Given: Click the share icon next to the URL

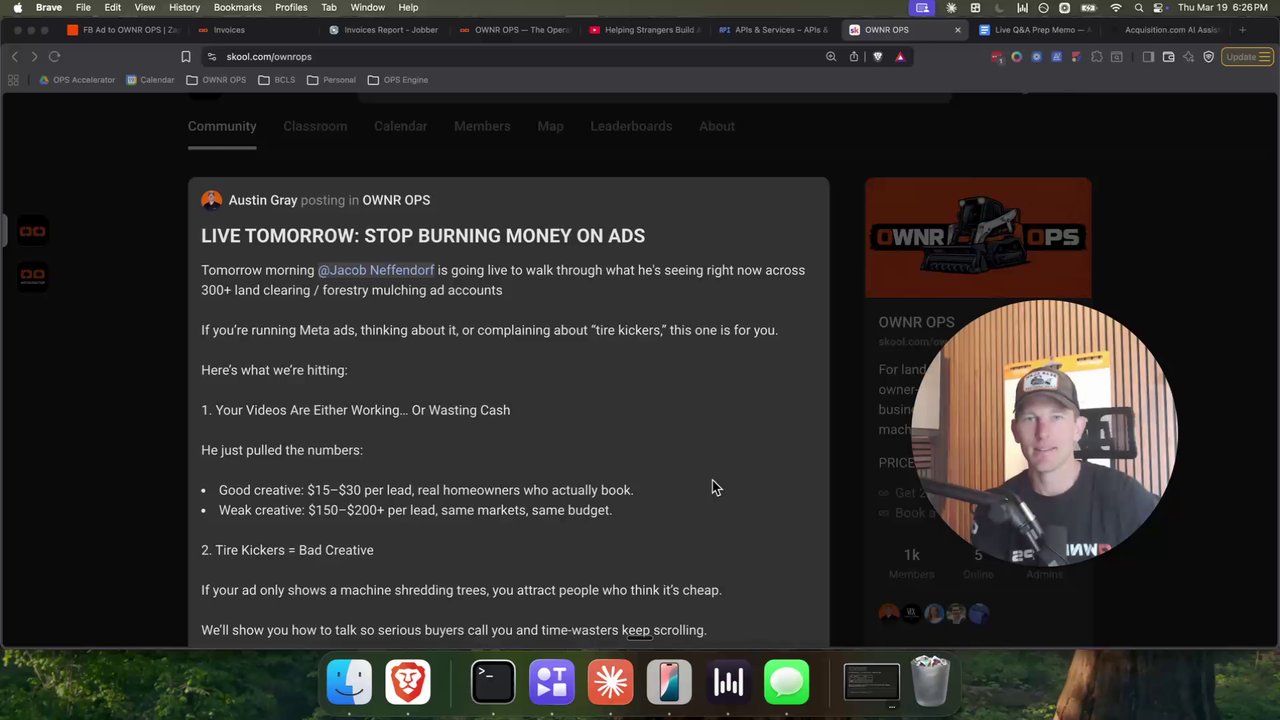Looking at the screenshot, I should point(854,57).
